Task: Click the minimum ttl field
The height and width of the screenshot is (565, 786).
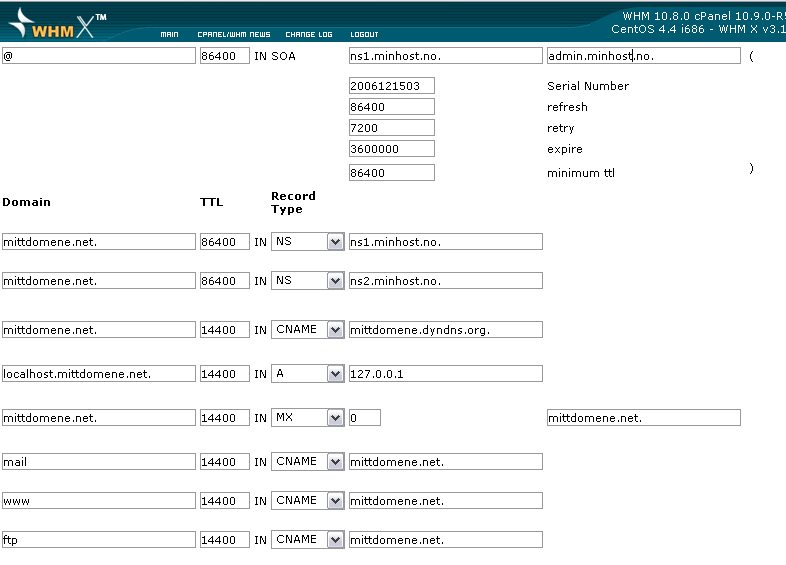Action: pyautogui.click(x=392, y=173)
